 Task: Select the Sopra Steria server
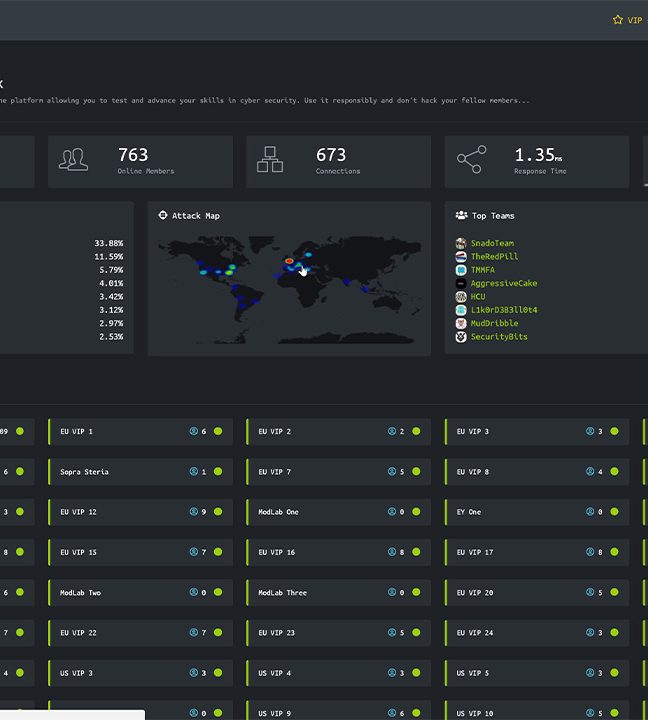141,472
